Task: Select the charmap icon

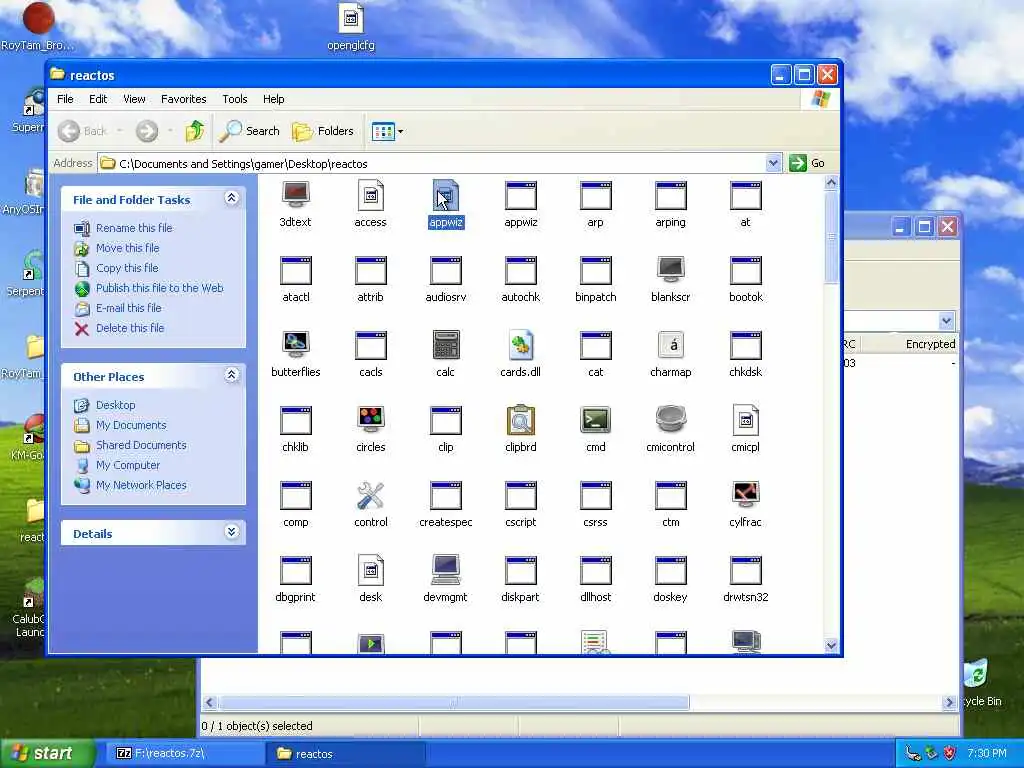Action: pos(671,344)
